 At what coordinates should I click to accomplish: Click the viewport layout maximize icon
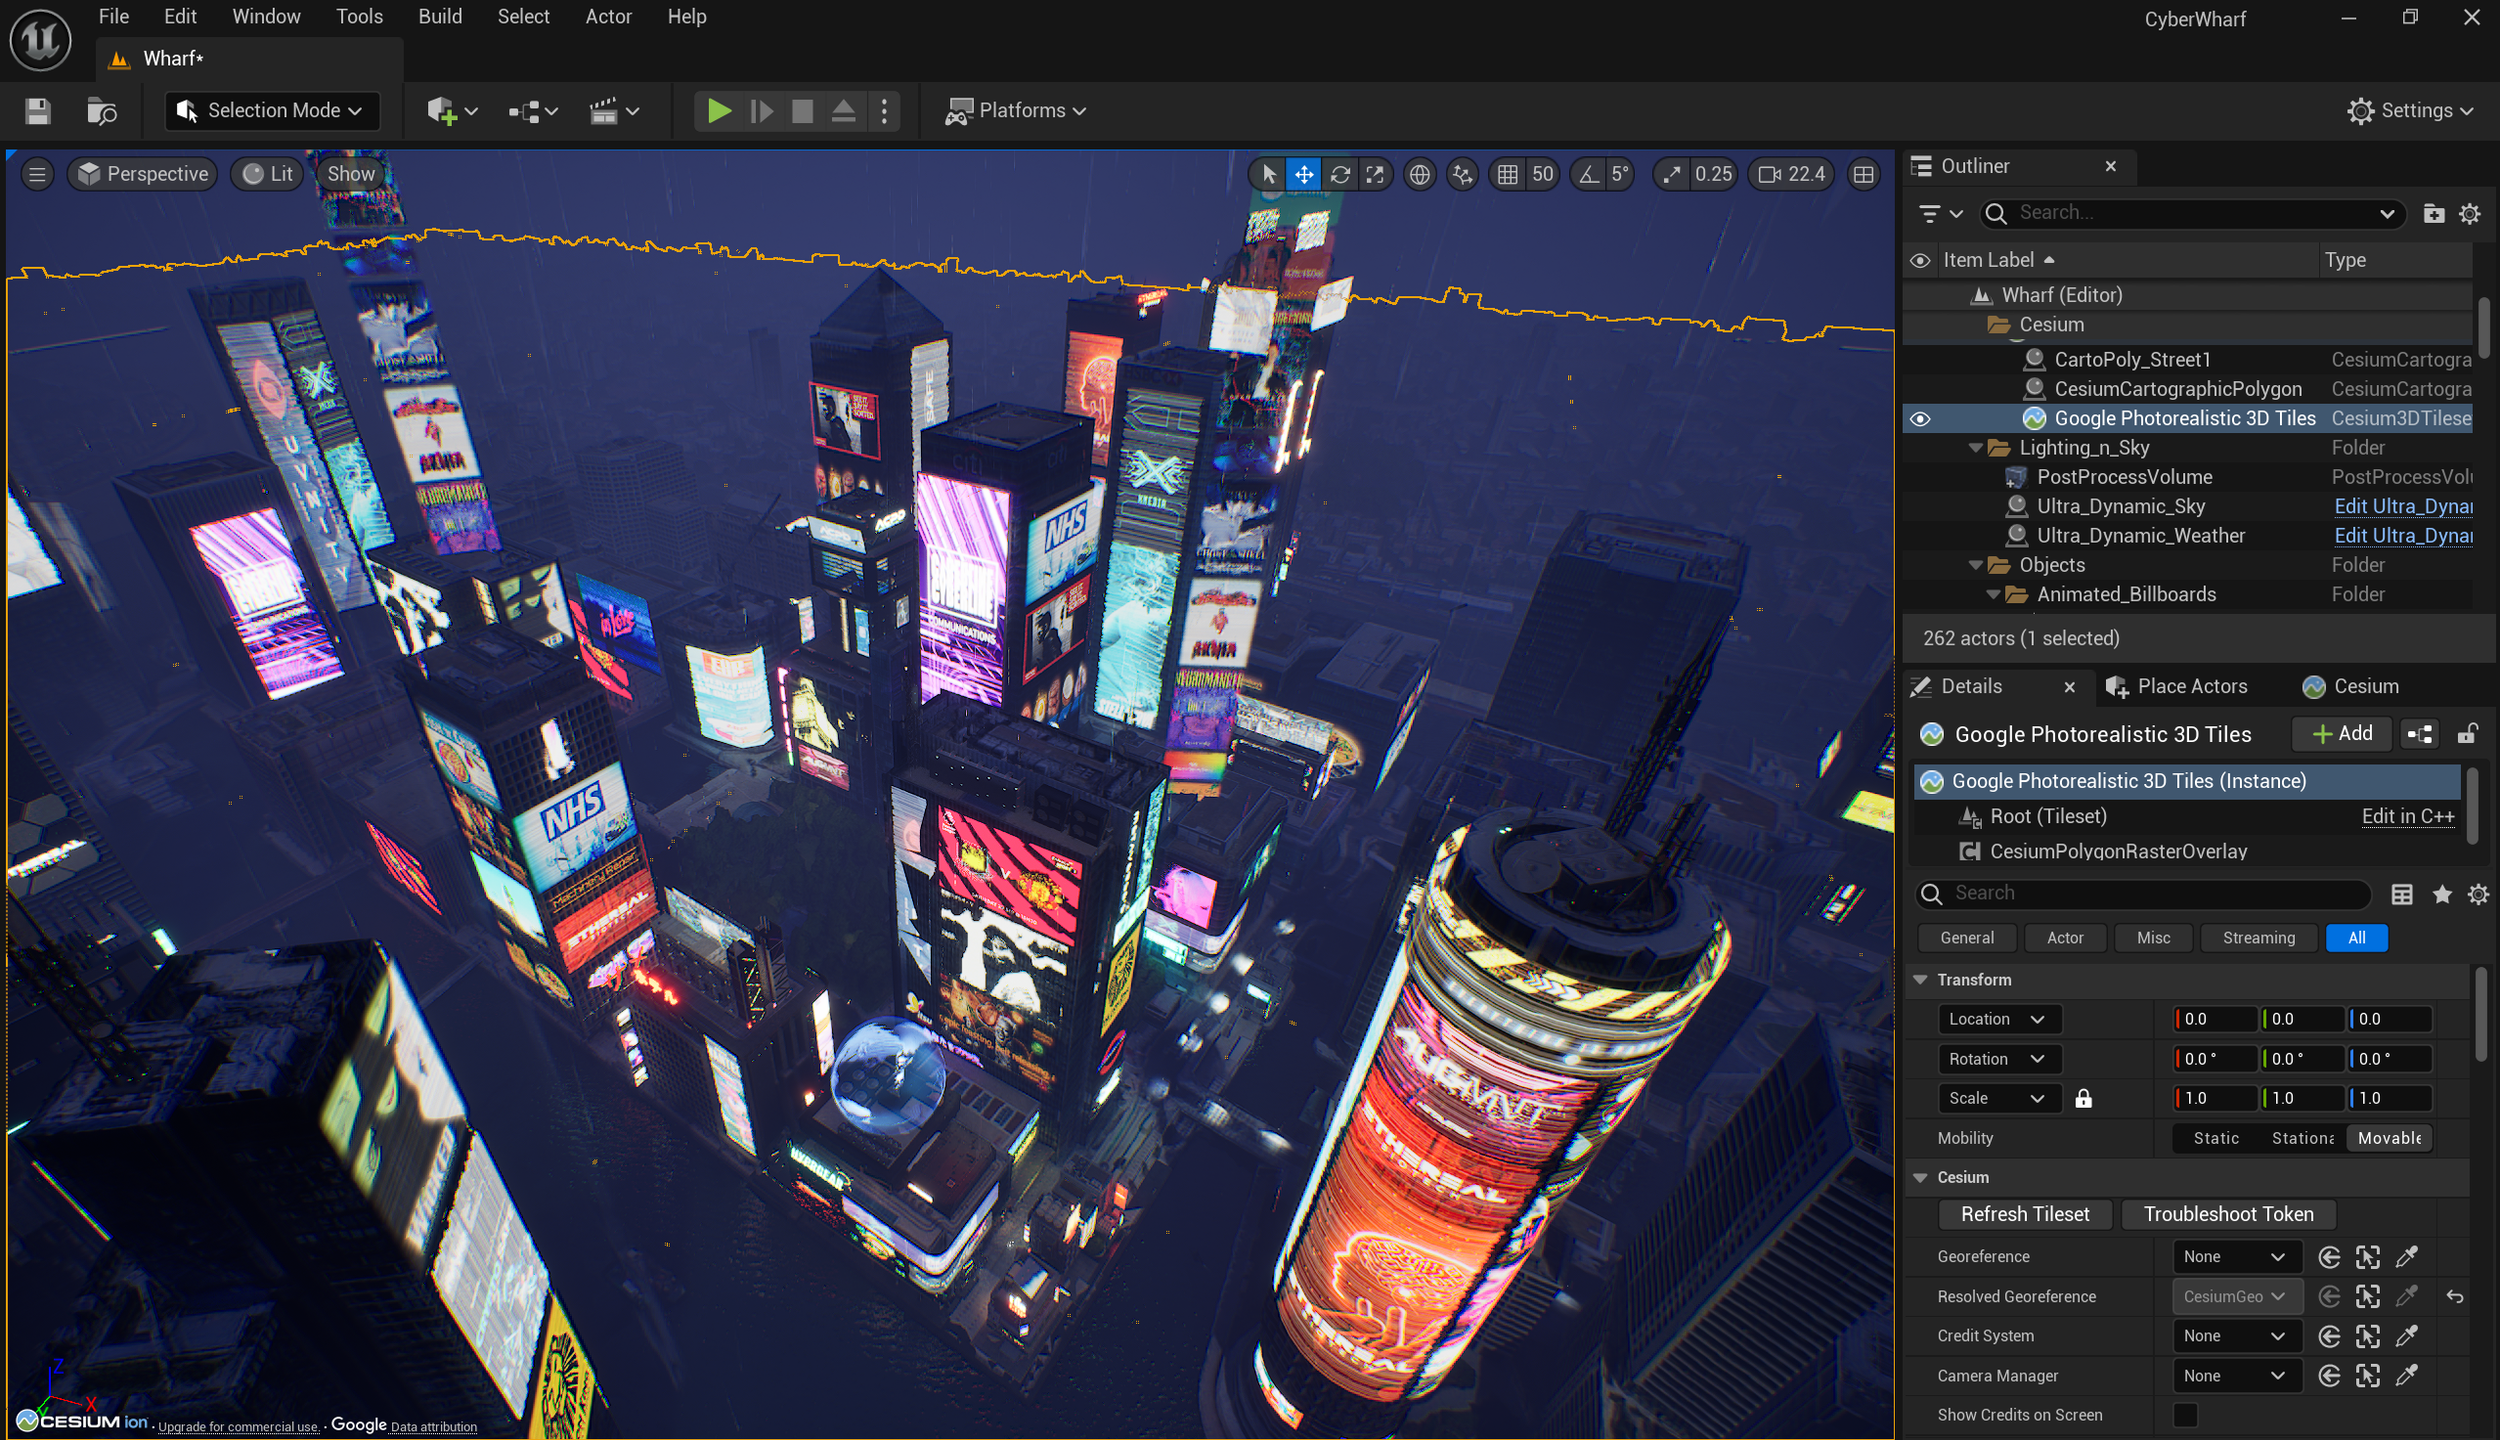1863,174
